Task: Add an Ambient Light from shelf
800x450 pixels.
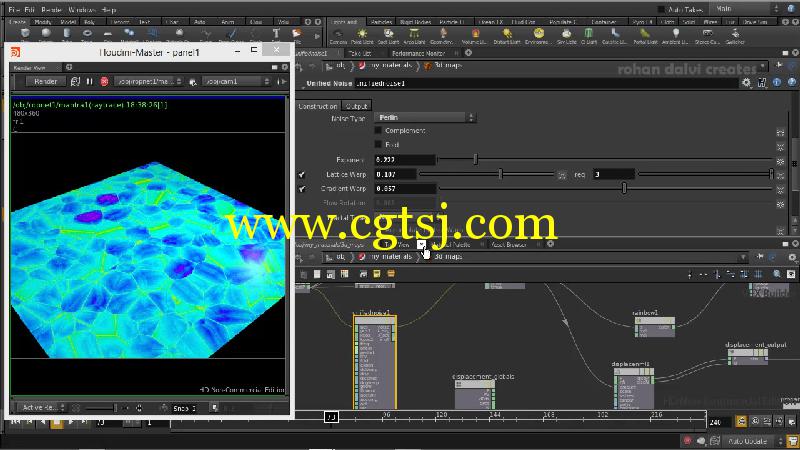Action: (675, 36)
